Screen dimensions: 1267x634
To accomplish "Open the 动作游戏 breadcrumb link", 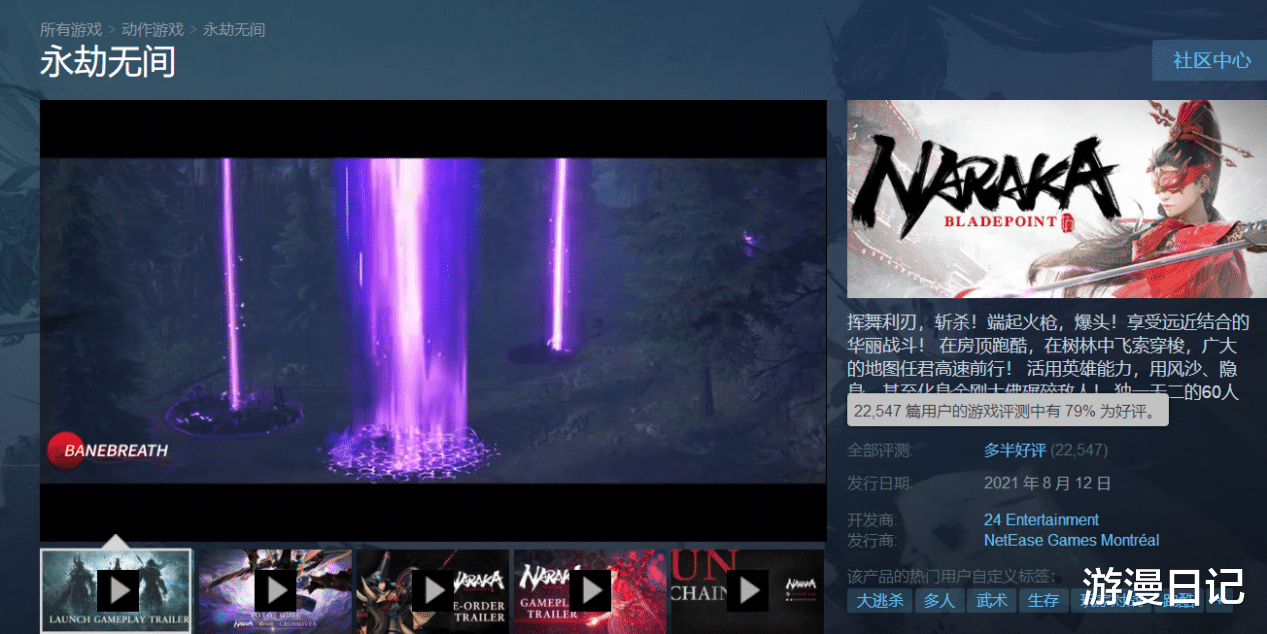I will (x=153, y=30).
